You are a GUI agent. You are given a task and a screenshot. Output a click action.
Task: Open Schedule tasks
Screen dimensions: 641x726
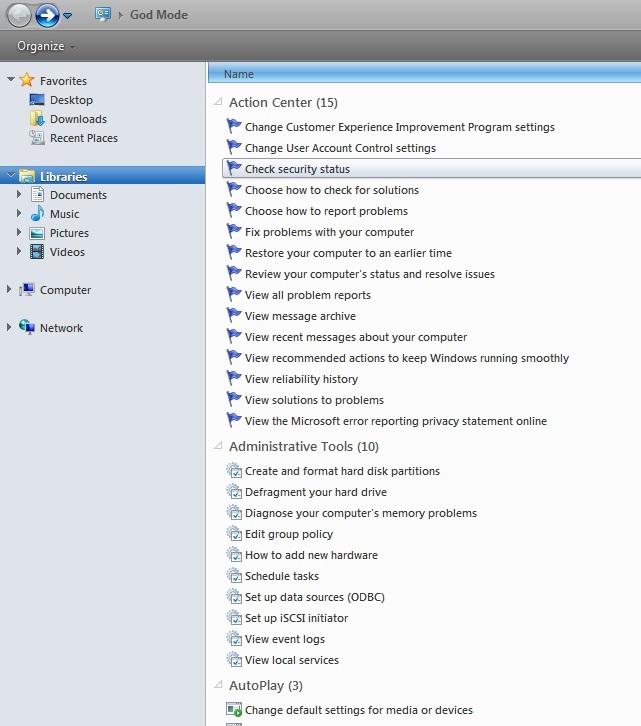pyautogui.click(x=282, y=576)
